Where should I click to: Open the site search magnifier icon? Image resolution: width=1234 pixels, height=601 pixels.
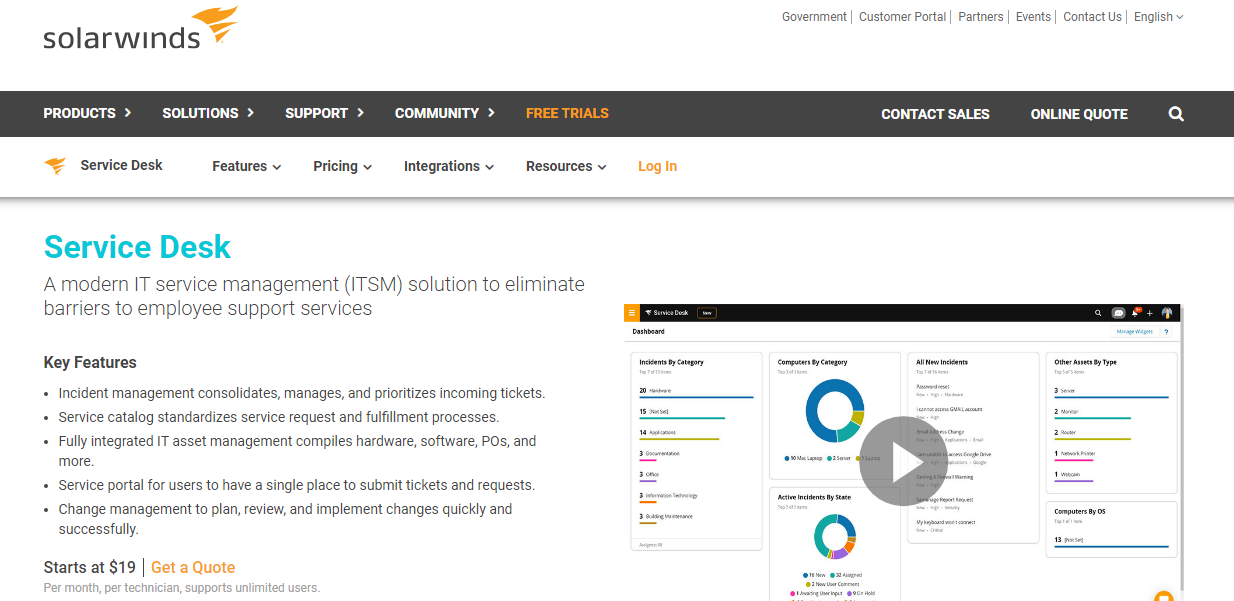point(1176,114)
